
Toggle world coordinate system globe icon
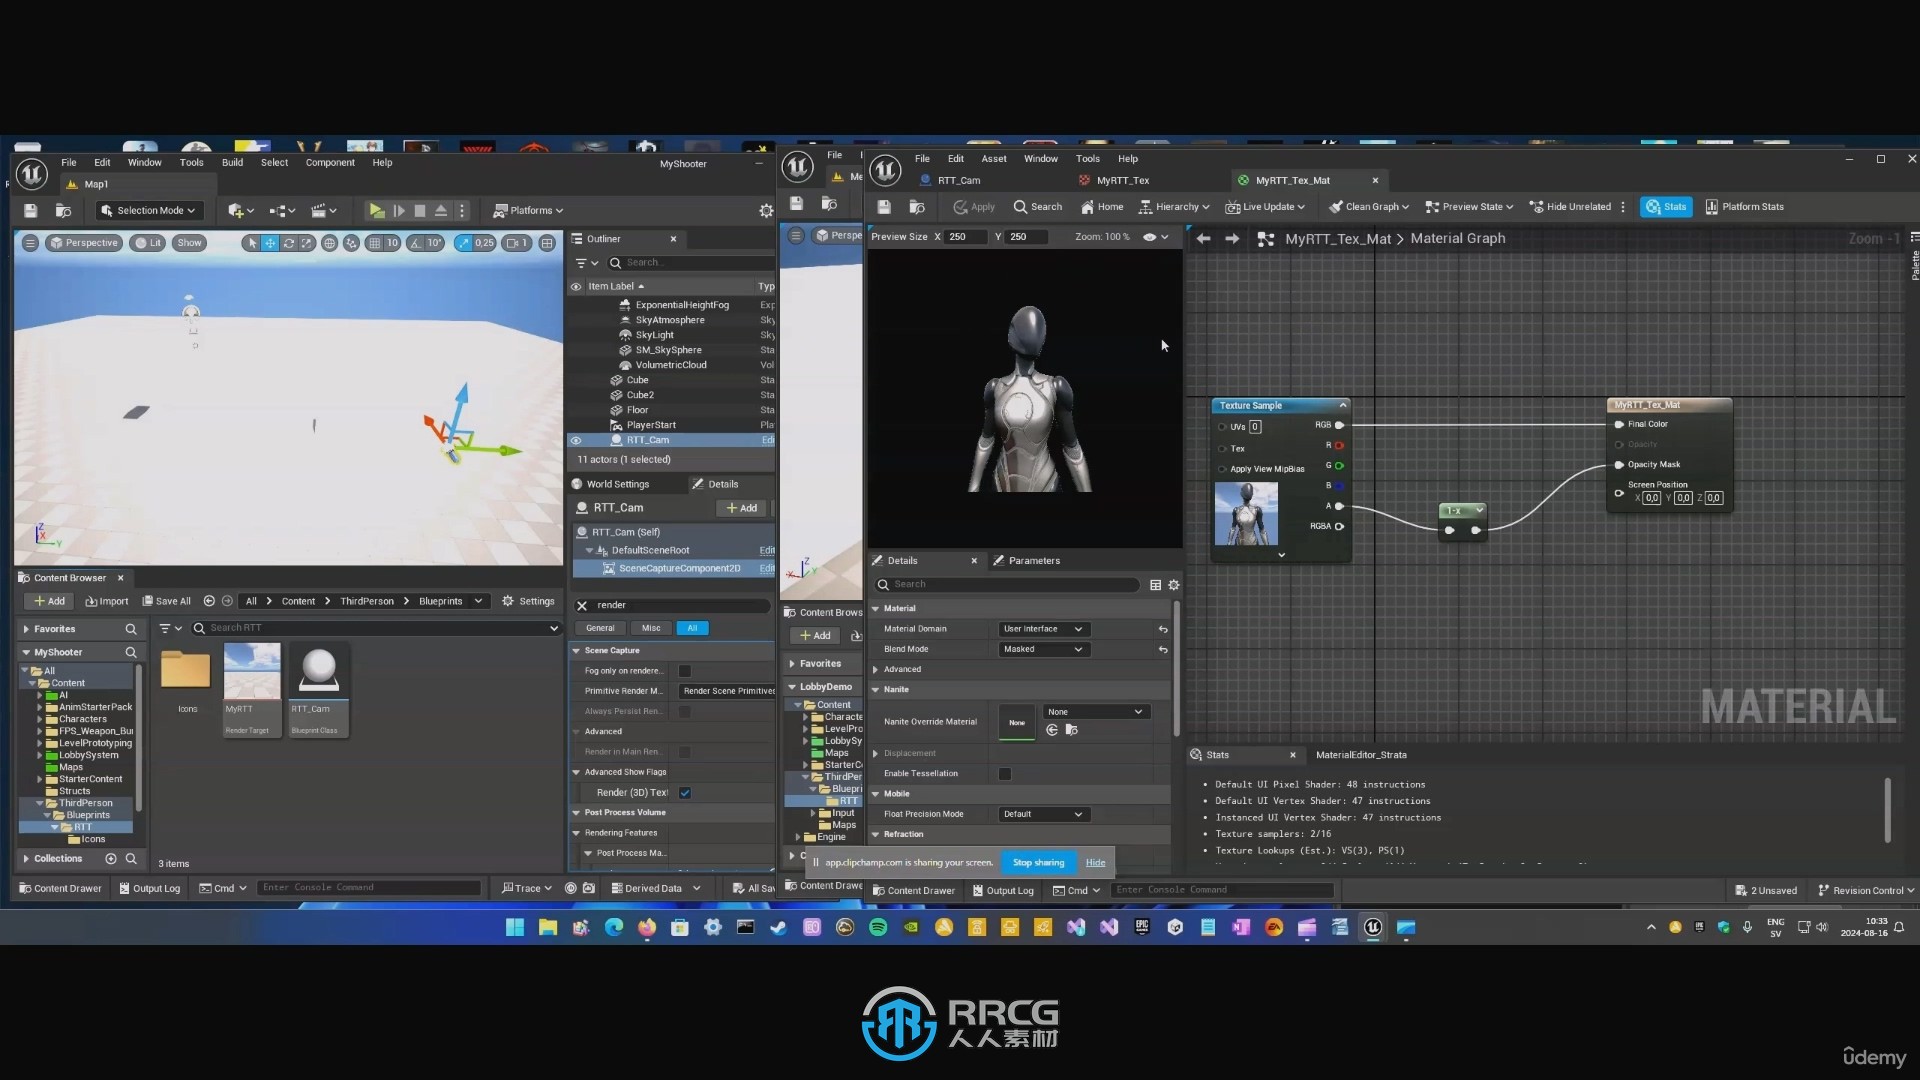(x=329, y=243)
